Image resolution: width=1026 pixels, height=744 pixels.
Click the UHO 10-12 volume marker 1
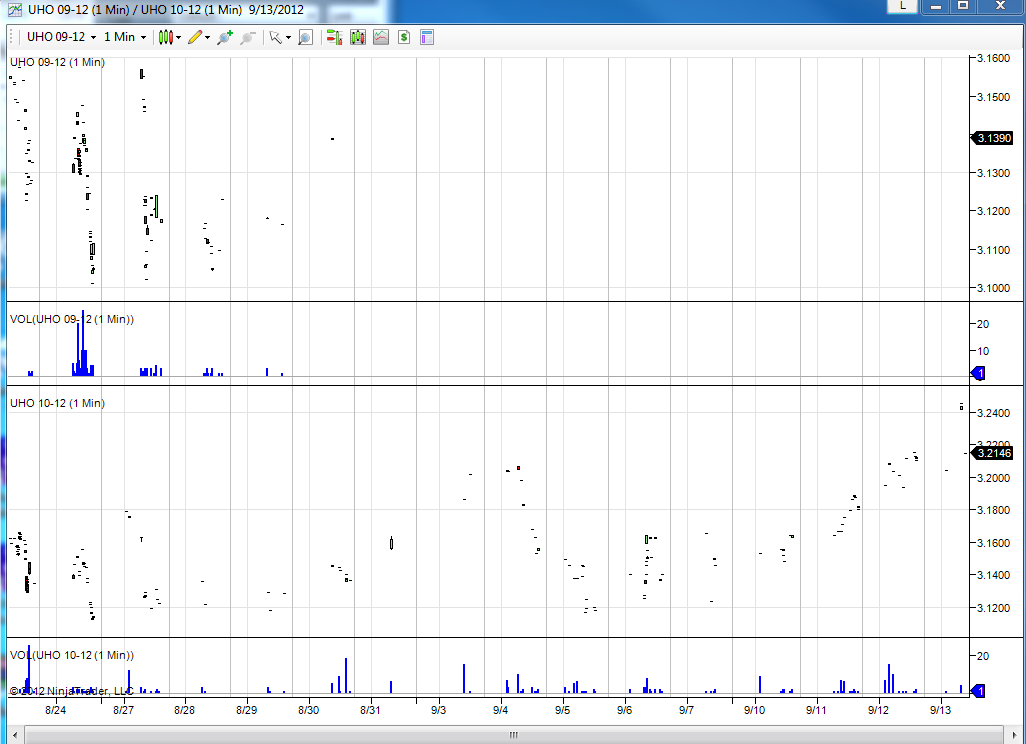[x=978, y=690]
